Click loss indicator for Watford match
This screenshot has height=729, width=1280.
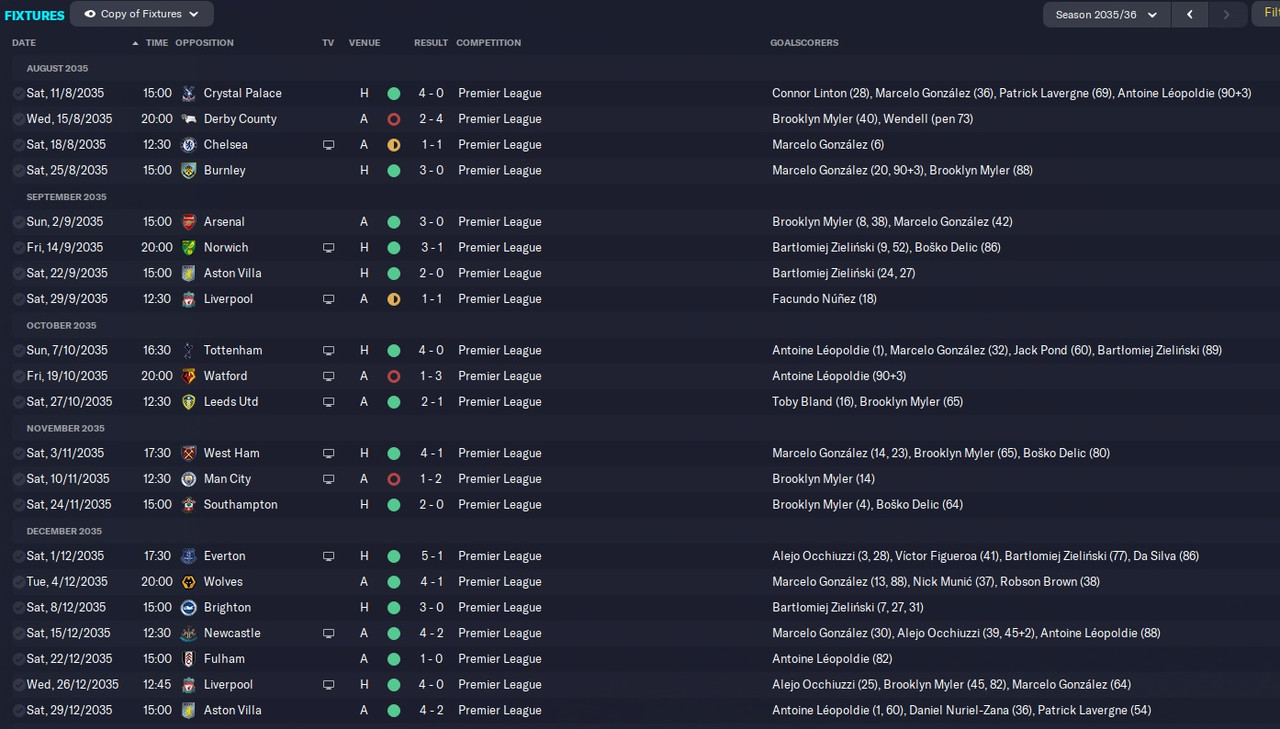click(393, 376)
